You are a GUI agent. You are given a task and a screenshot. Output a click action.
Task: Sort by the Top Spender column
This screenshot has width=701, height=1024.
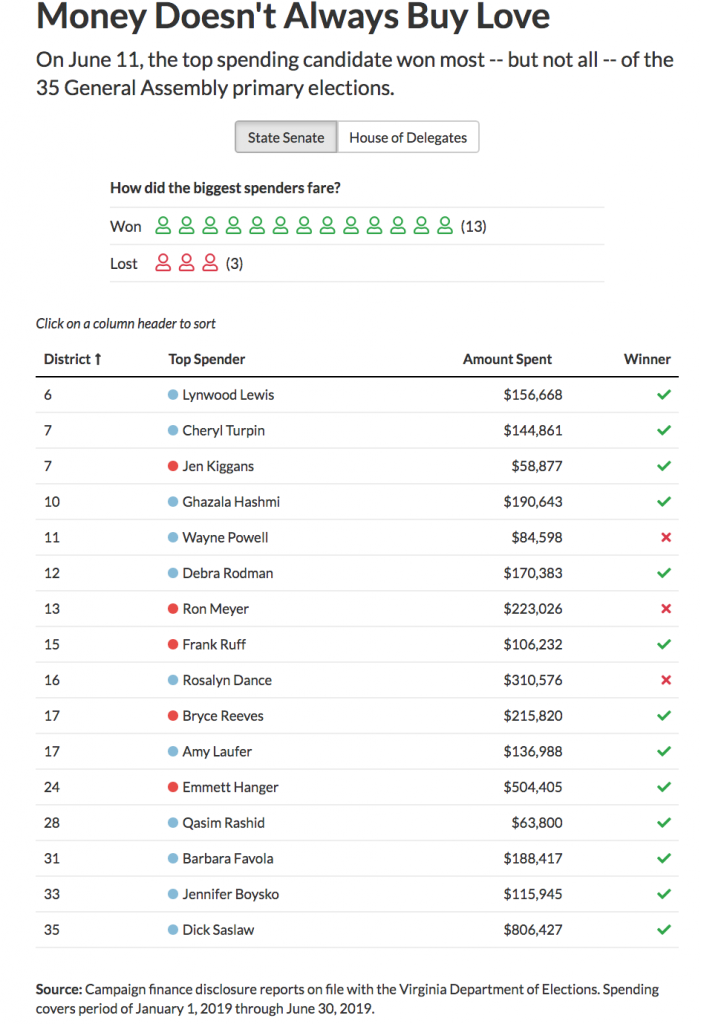pyautogui.click(x=207, y=359)
